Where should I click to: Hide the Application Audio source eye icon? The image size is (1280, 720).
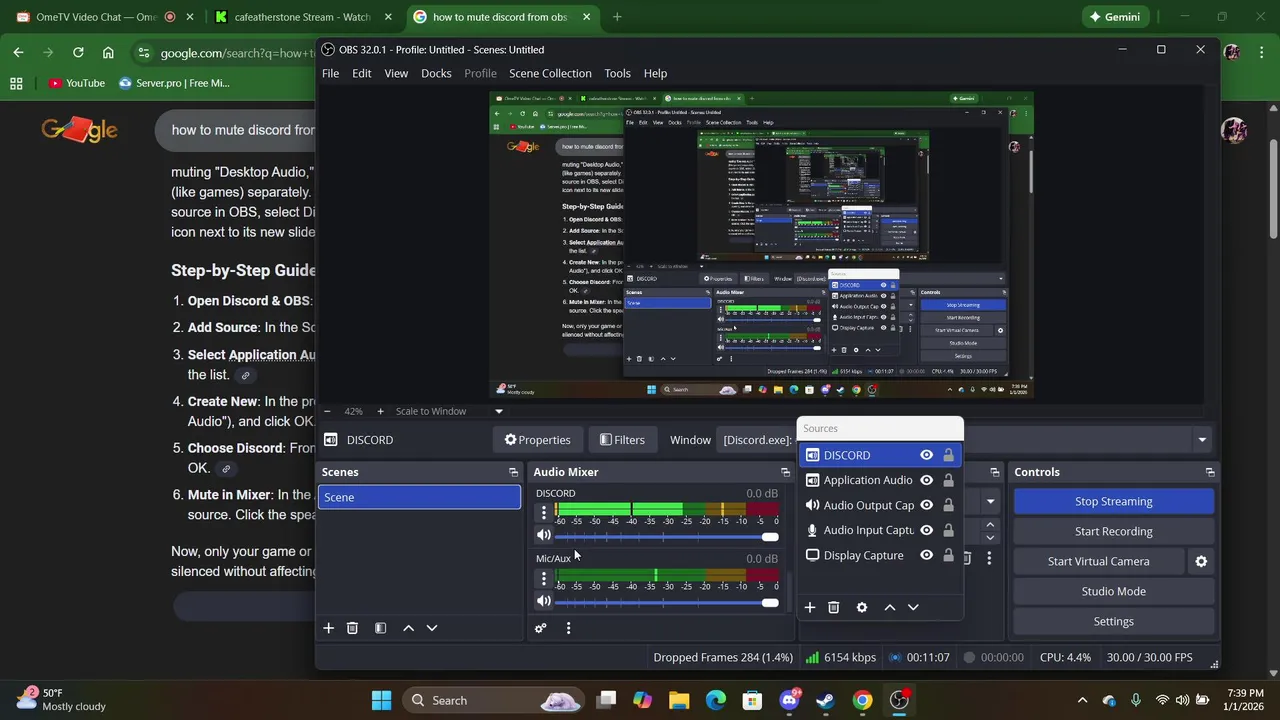pos(926,480)
